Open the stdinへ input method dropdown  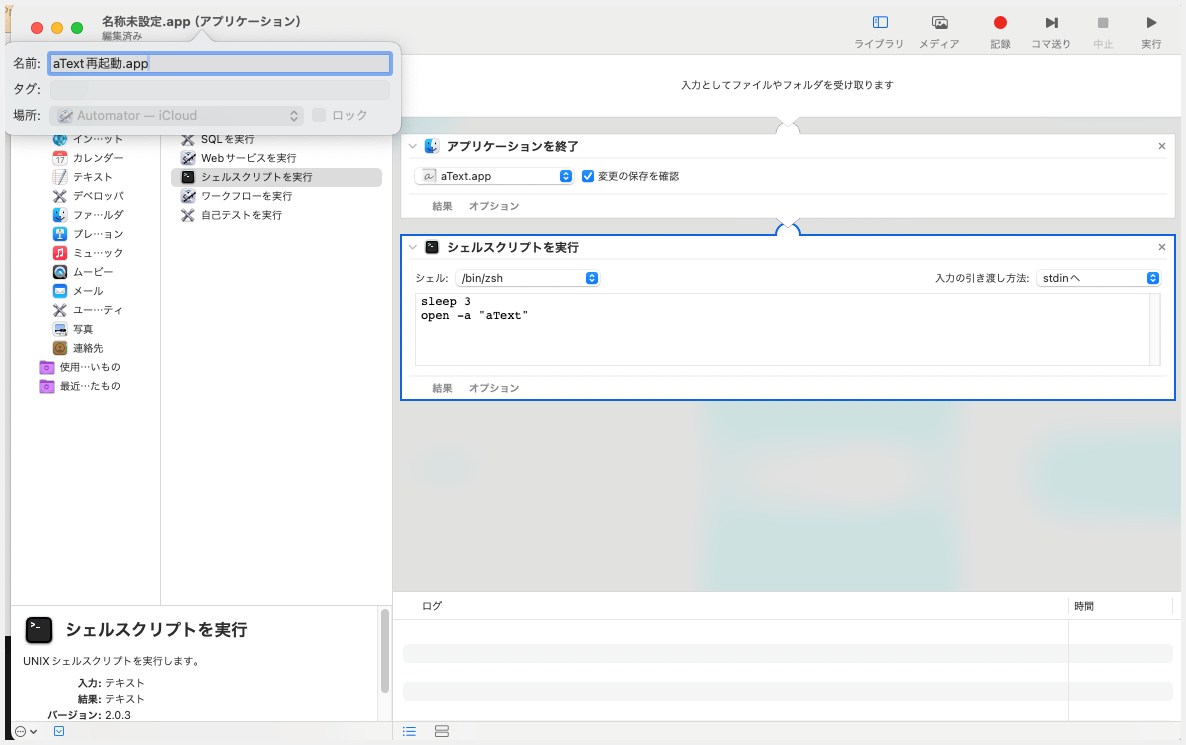(x=1097, y=278)
